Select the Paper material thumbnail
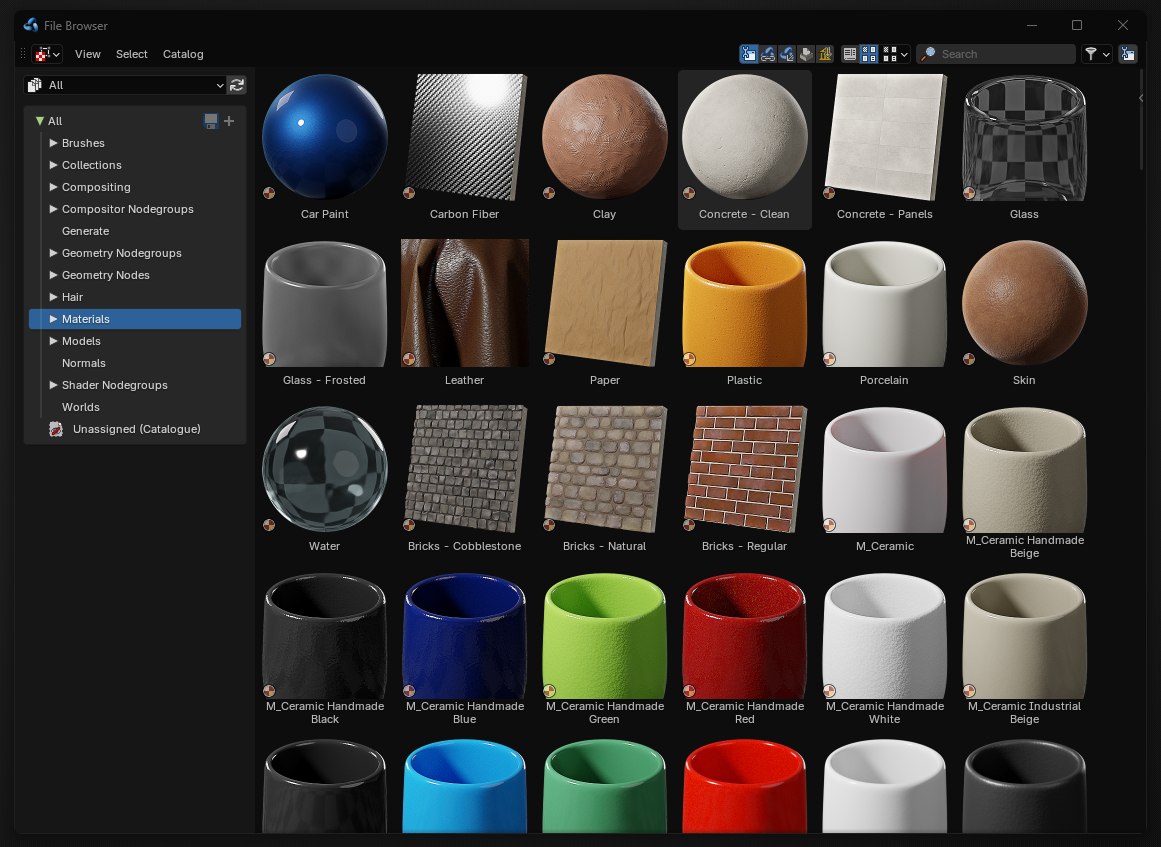The width and height of the screenshot is (1161, 847). pyautogui.click(x=604, y=303)
